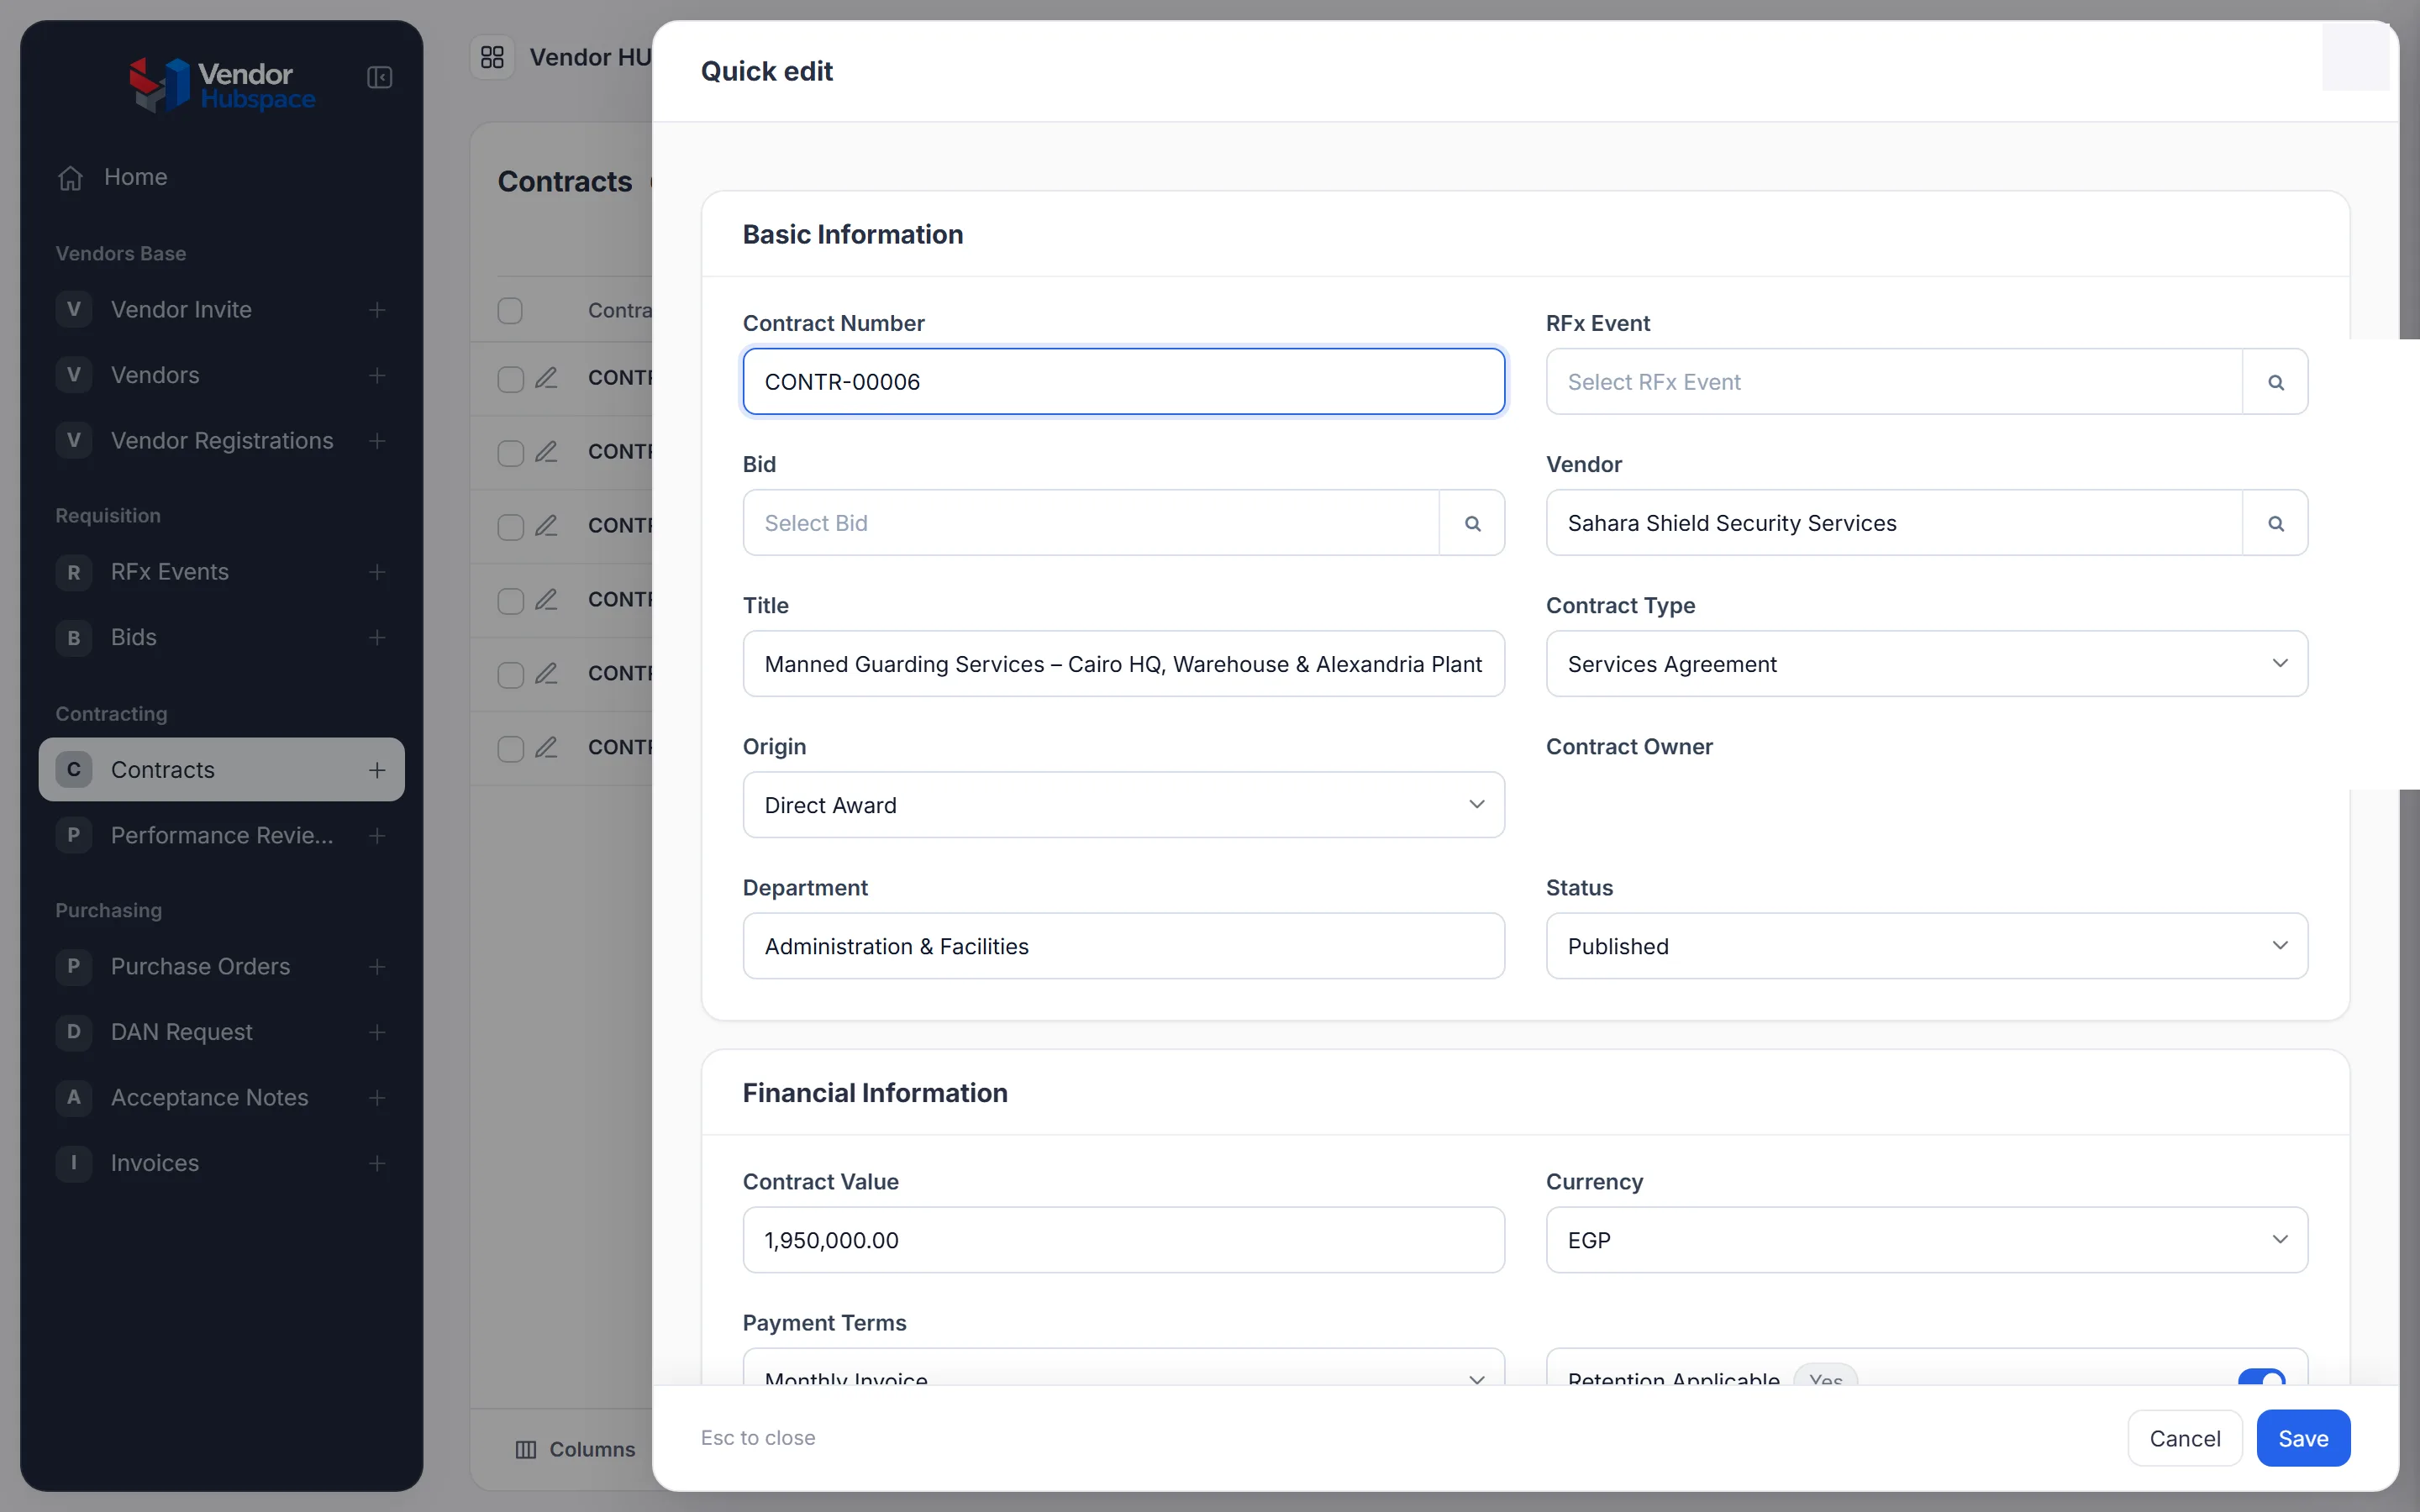Open the Origin dropdown showing Direct Award
The height and width of the screenshot is (1512, 2420).
pos(1123,805)
